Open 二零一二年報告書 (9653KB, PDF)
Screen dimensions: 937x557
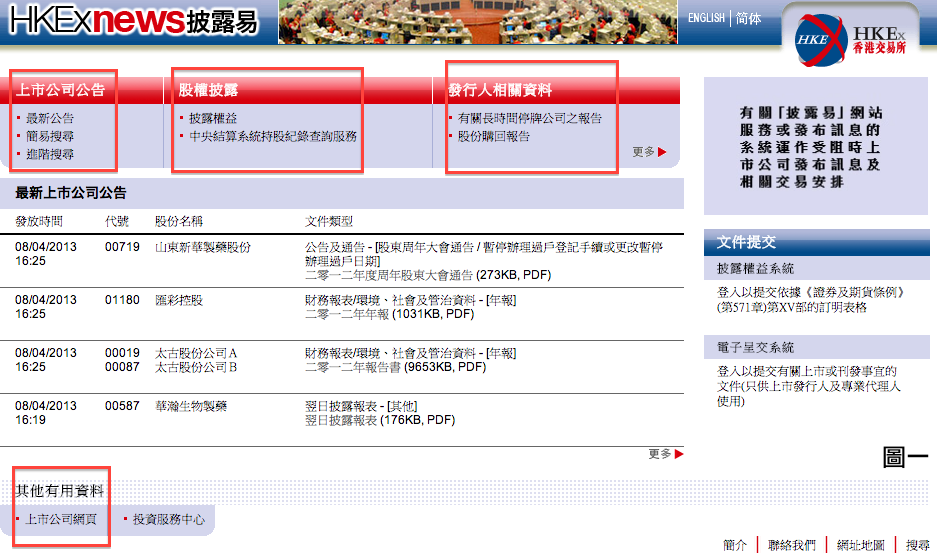click(x=395, y=367)
